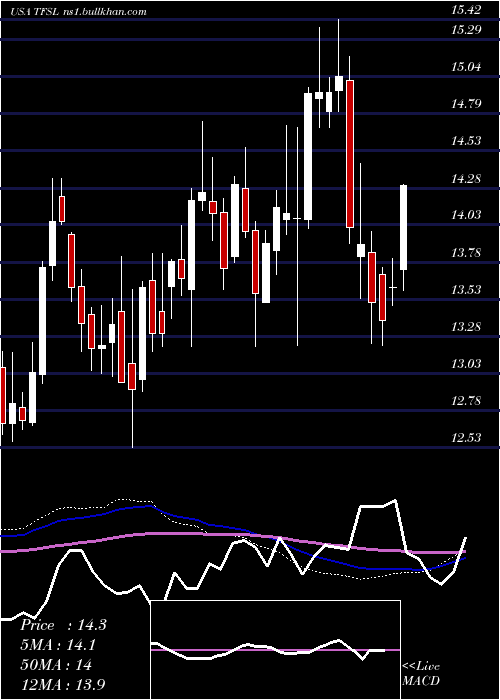Select the 14.53 price axis label
The height and width of the screenshot is (700, 500).
(x=466, y=141)
